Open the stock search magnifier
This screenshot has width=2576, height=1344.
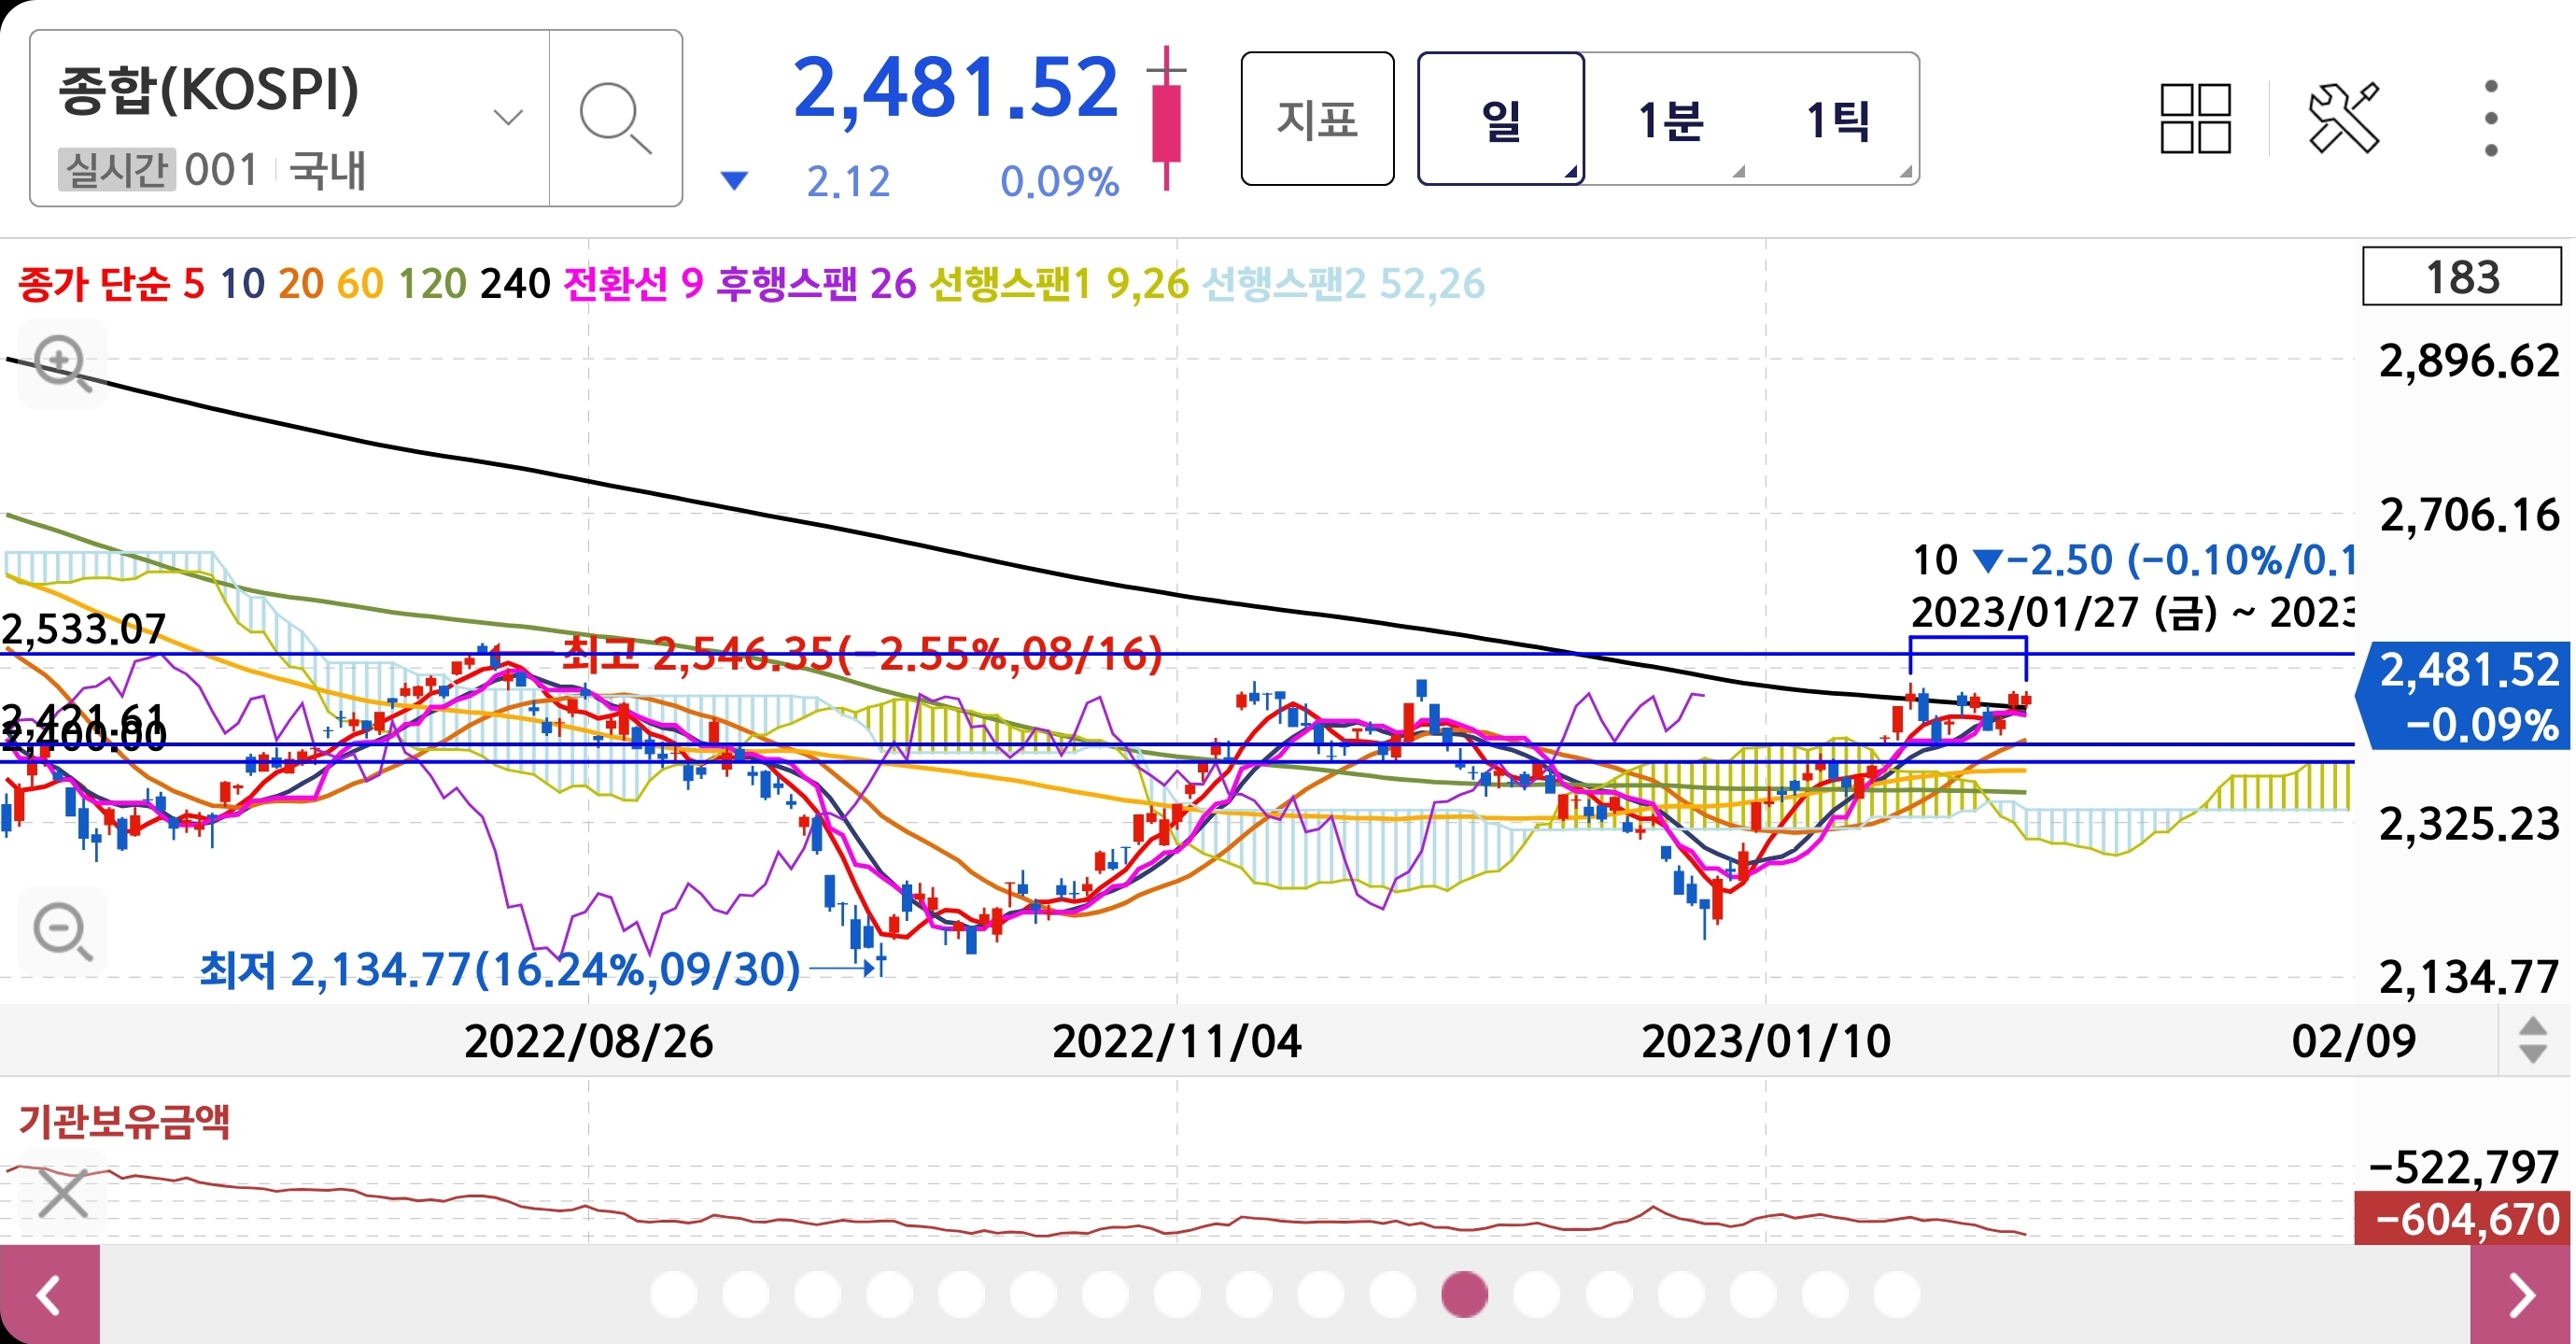click(614, 119)
